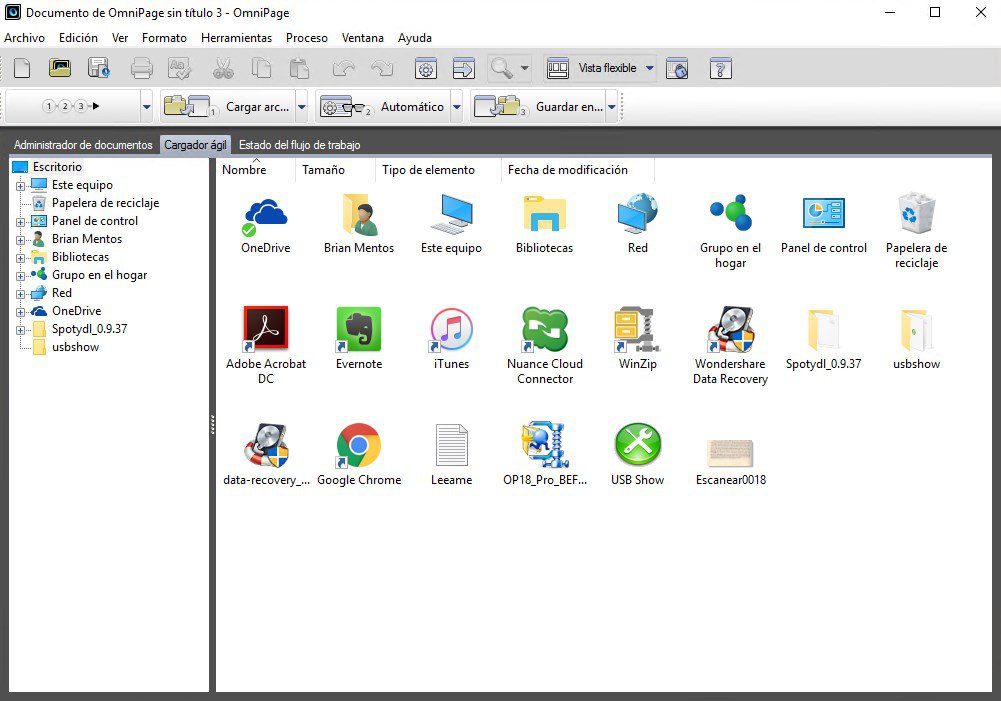
Task: Open the workflow options gear icon
Action: coord(427,68)
